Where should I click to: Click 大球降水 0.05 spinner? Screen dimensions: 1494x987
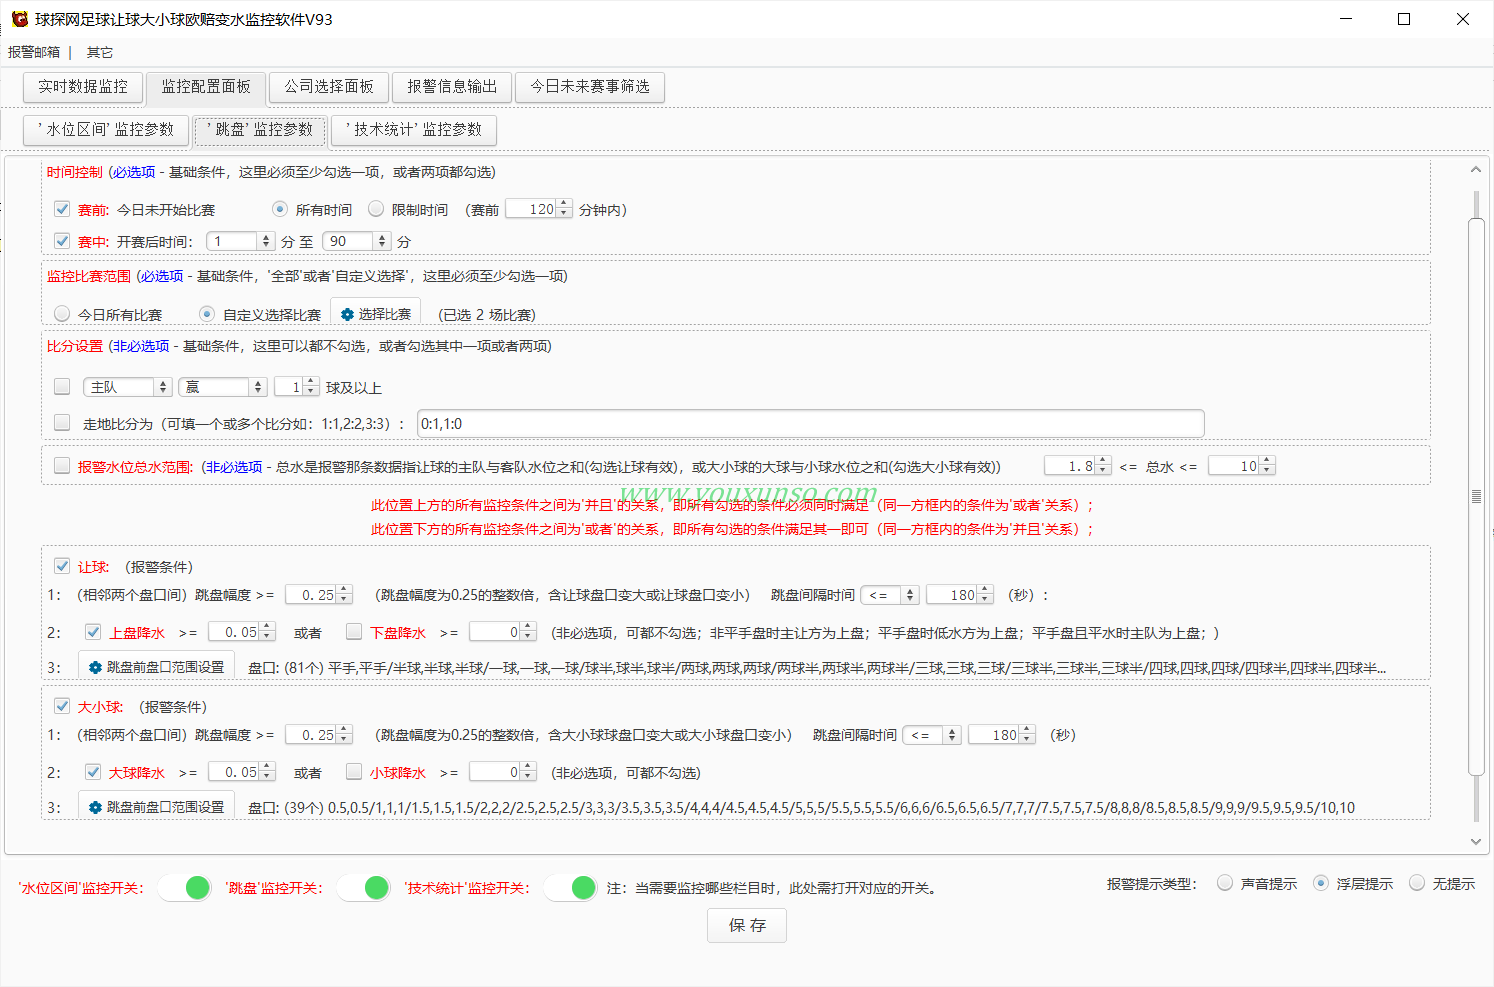pos(241,772)
